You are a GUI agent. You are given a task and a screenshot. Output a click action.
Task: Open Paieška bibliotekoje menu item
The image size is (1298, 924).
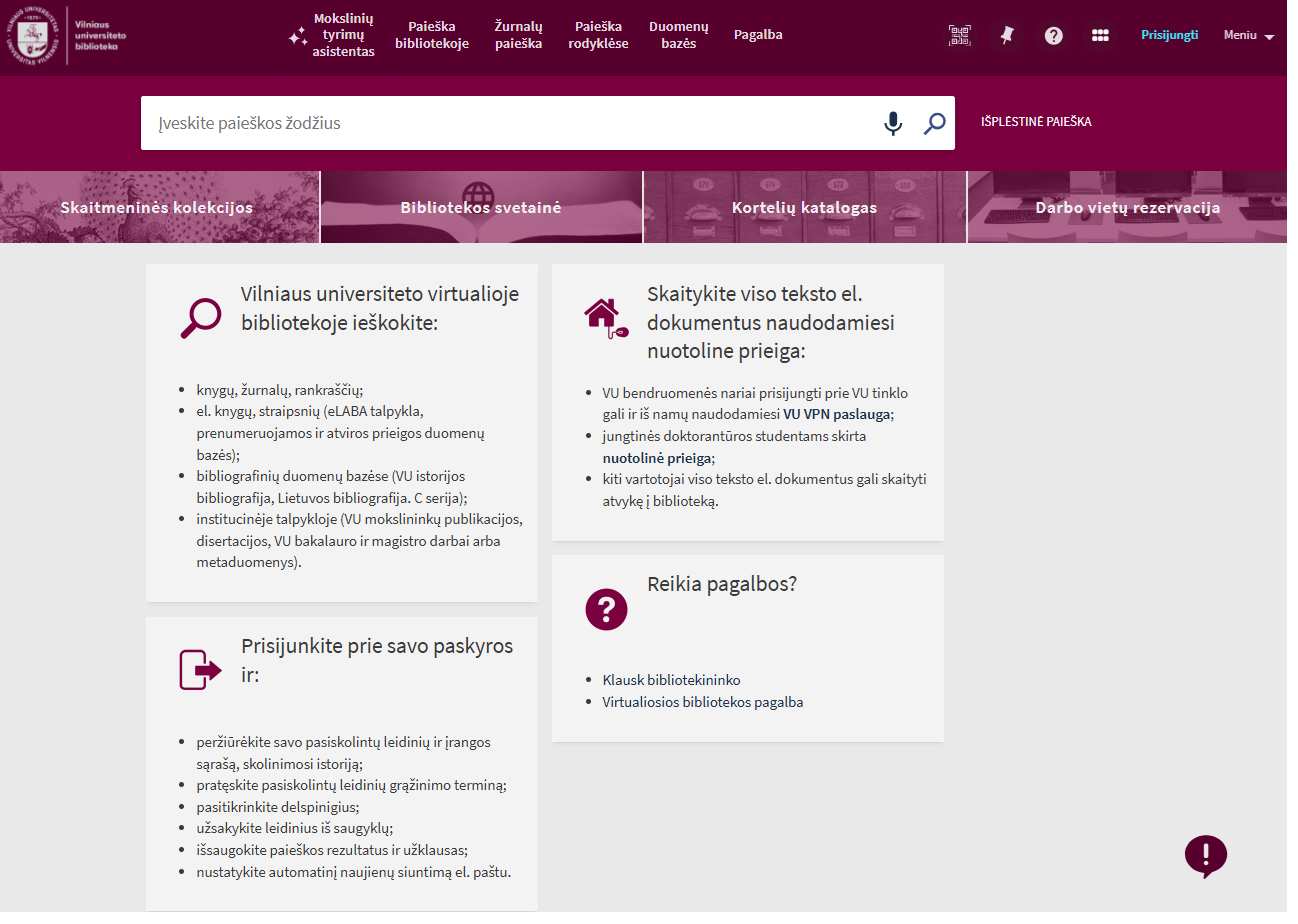pos(432,35)
